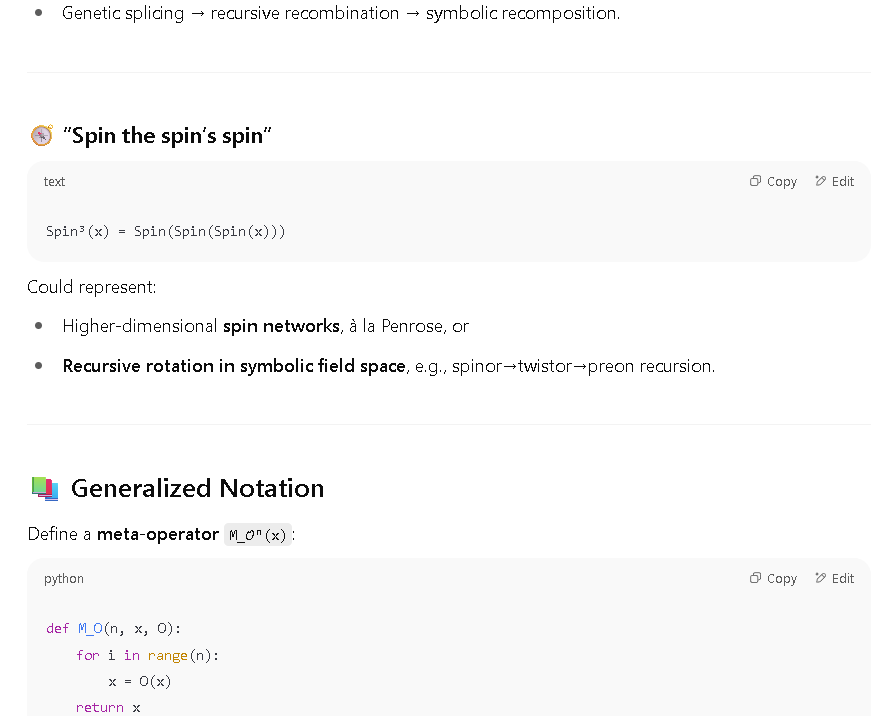
Task: Click the compass emoji beside Spin heading
Action: [42, 136]
